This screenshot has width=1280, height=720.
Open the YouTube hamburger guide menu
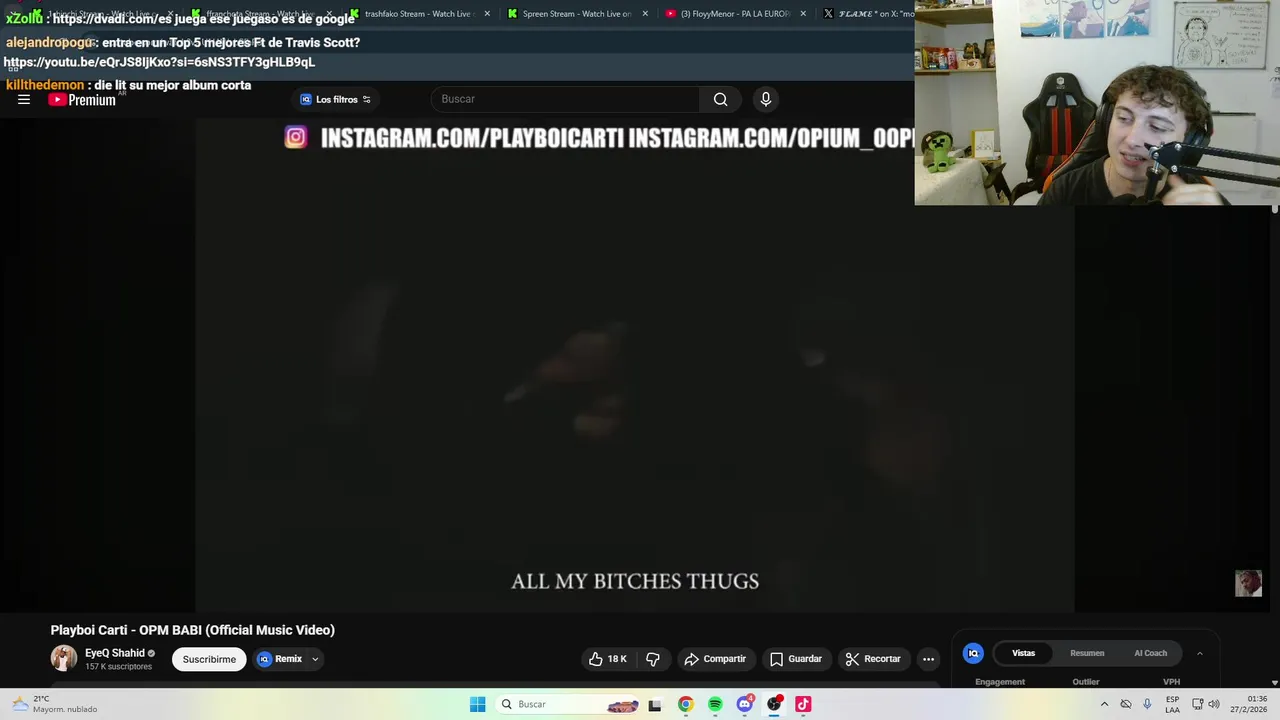tap(24, 99)
